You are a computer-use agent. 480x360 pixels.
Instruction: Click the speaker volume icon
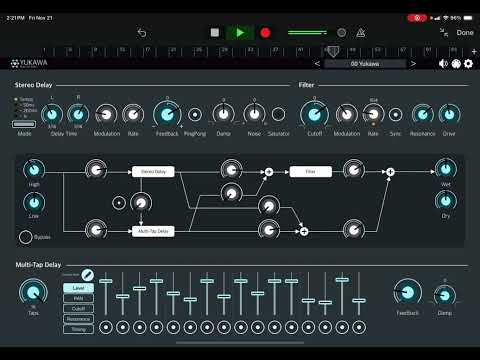(x=443, y=63)
